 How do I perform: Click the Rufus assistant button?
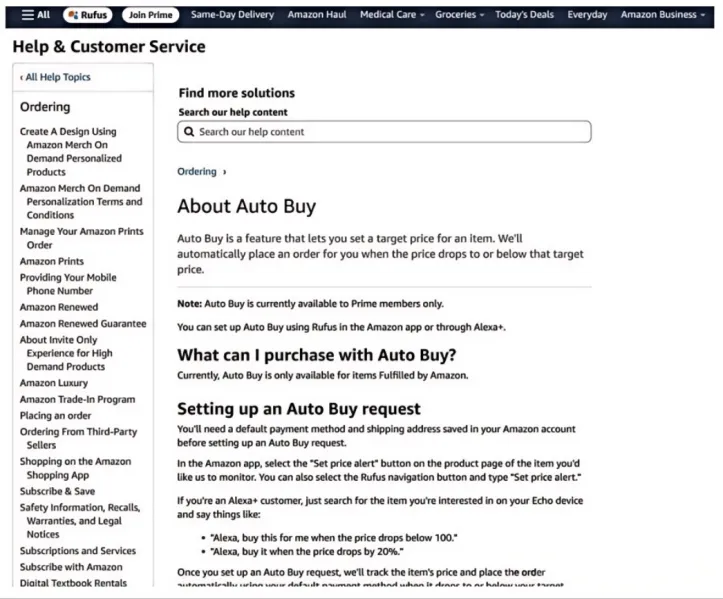click(x=88, y=15)
